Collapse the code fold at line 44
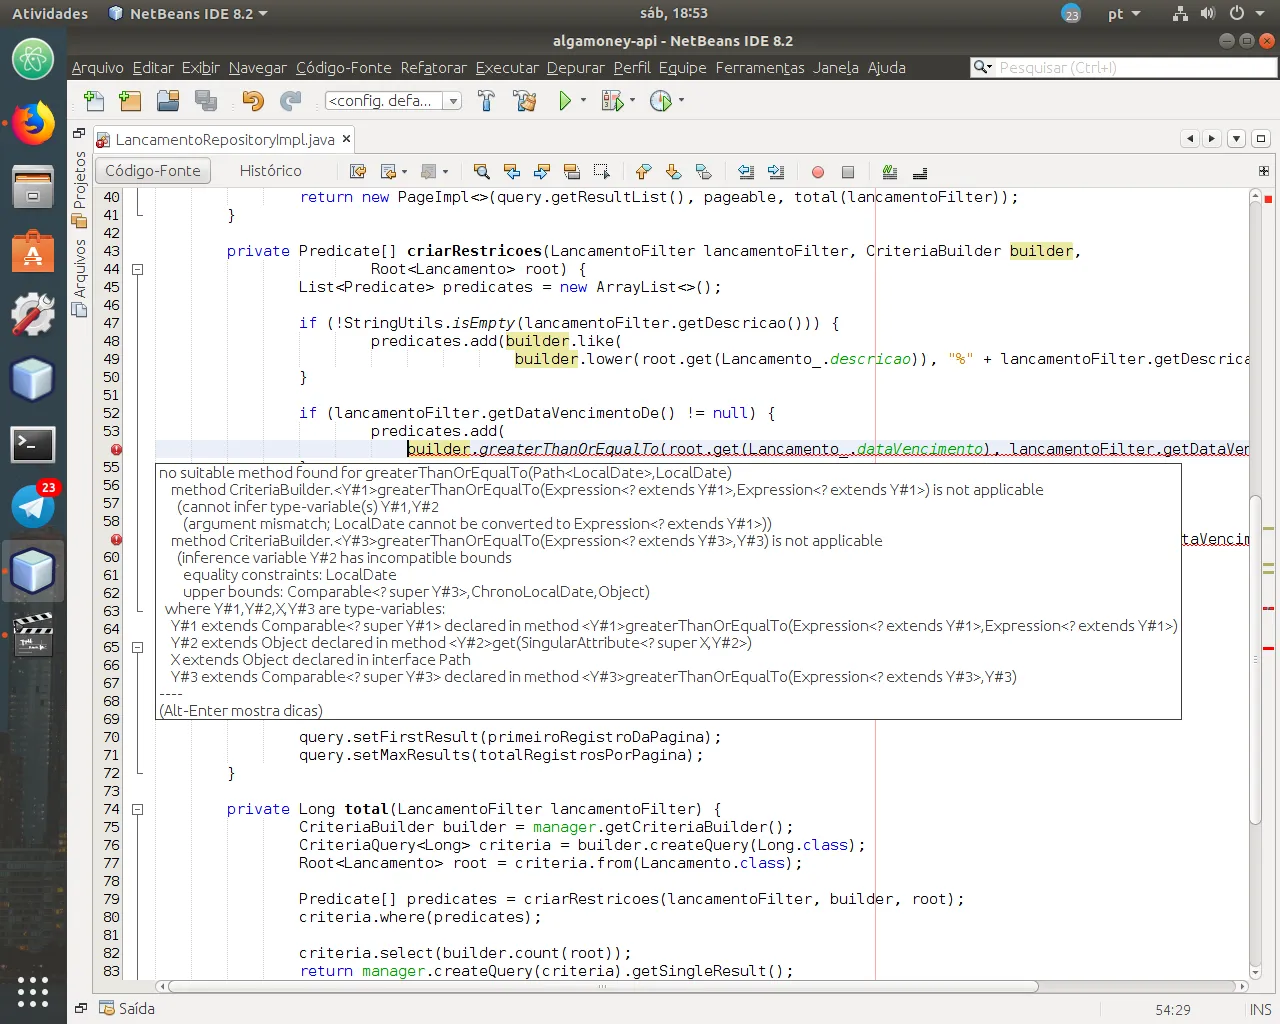 138,269
